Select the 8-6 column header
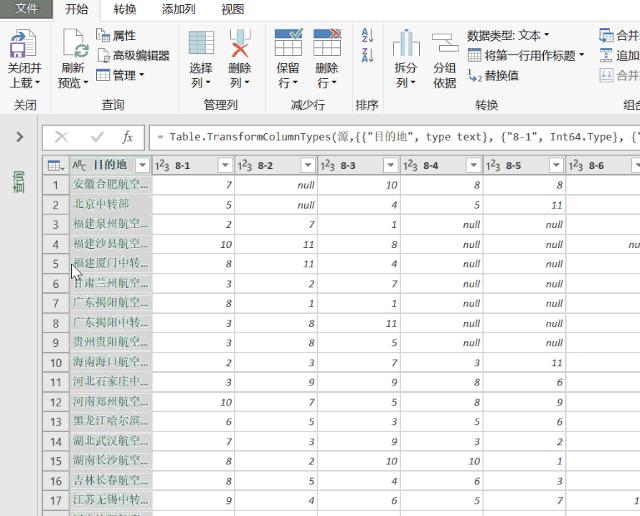 pyautogui.click(x=603, y=165)
